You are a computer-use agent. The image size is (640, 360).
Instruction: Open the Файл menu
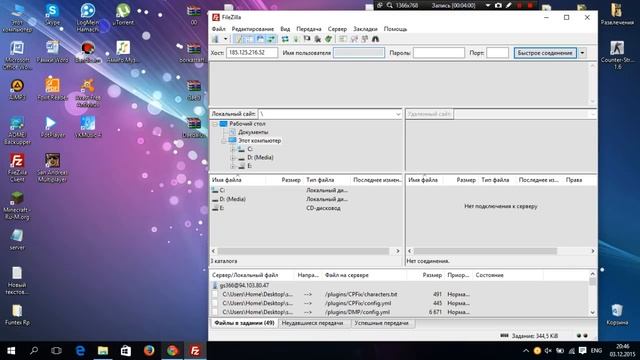[218, 29]
